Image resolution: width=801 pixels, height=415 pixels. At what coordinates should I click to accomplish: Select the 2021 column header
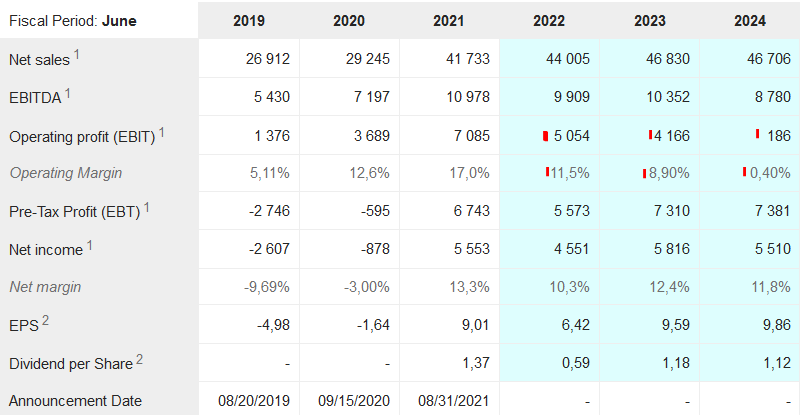coord(448,21)
